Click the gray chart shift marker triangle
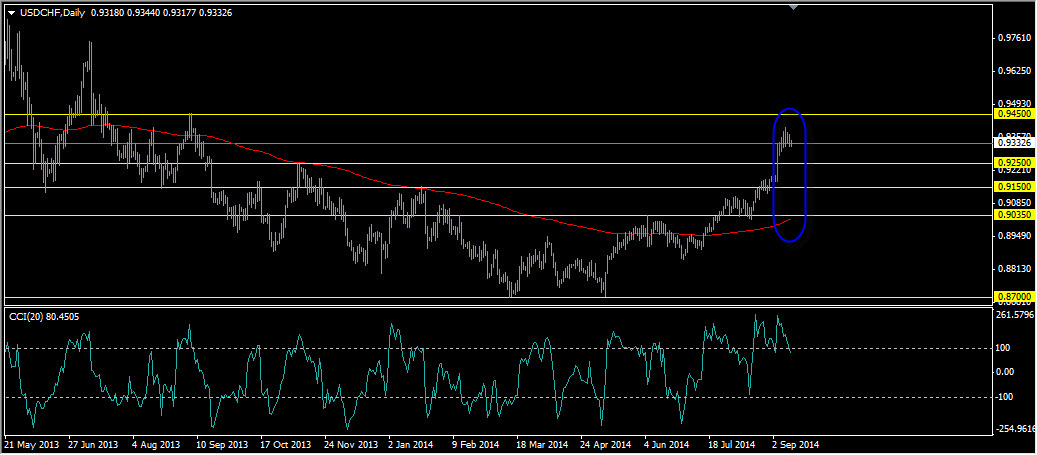Image resolution: width=1037 pixels, height=455 pixels. coord(794,7)
